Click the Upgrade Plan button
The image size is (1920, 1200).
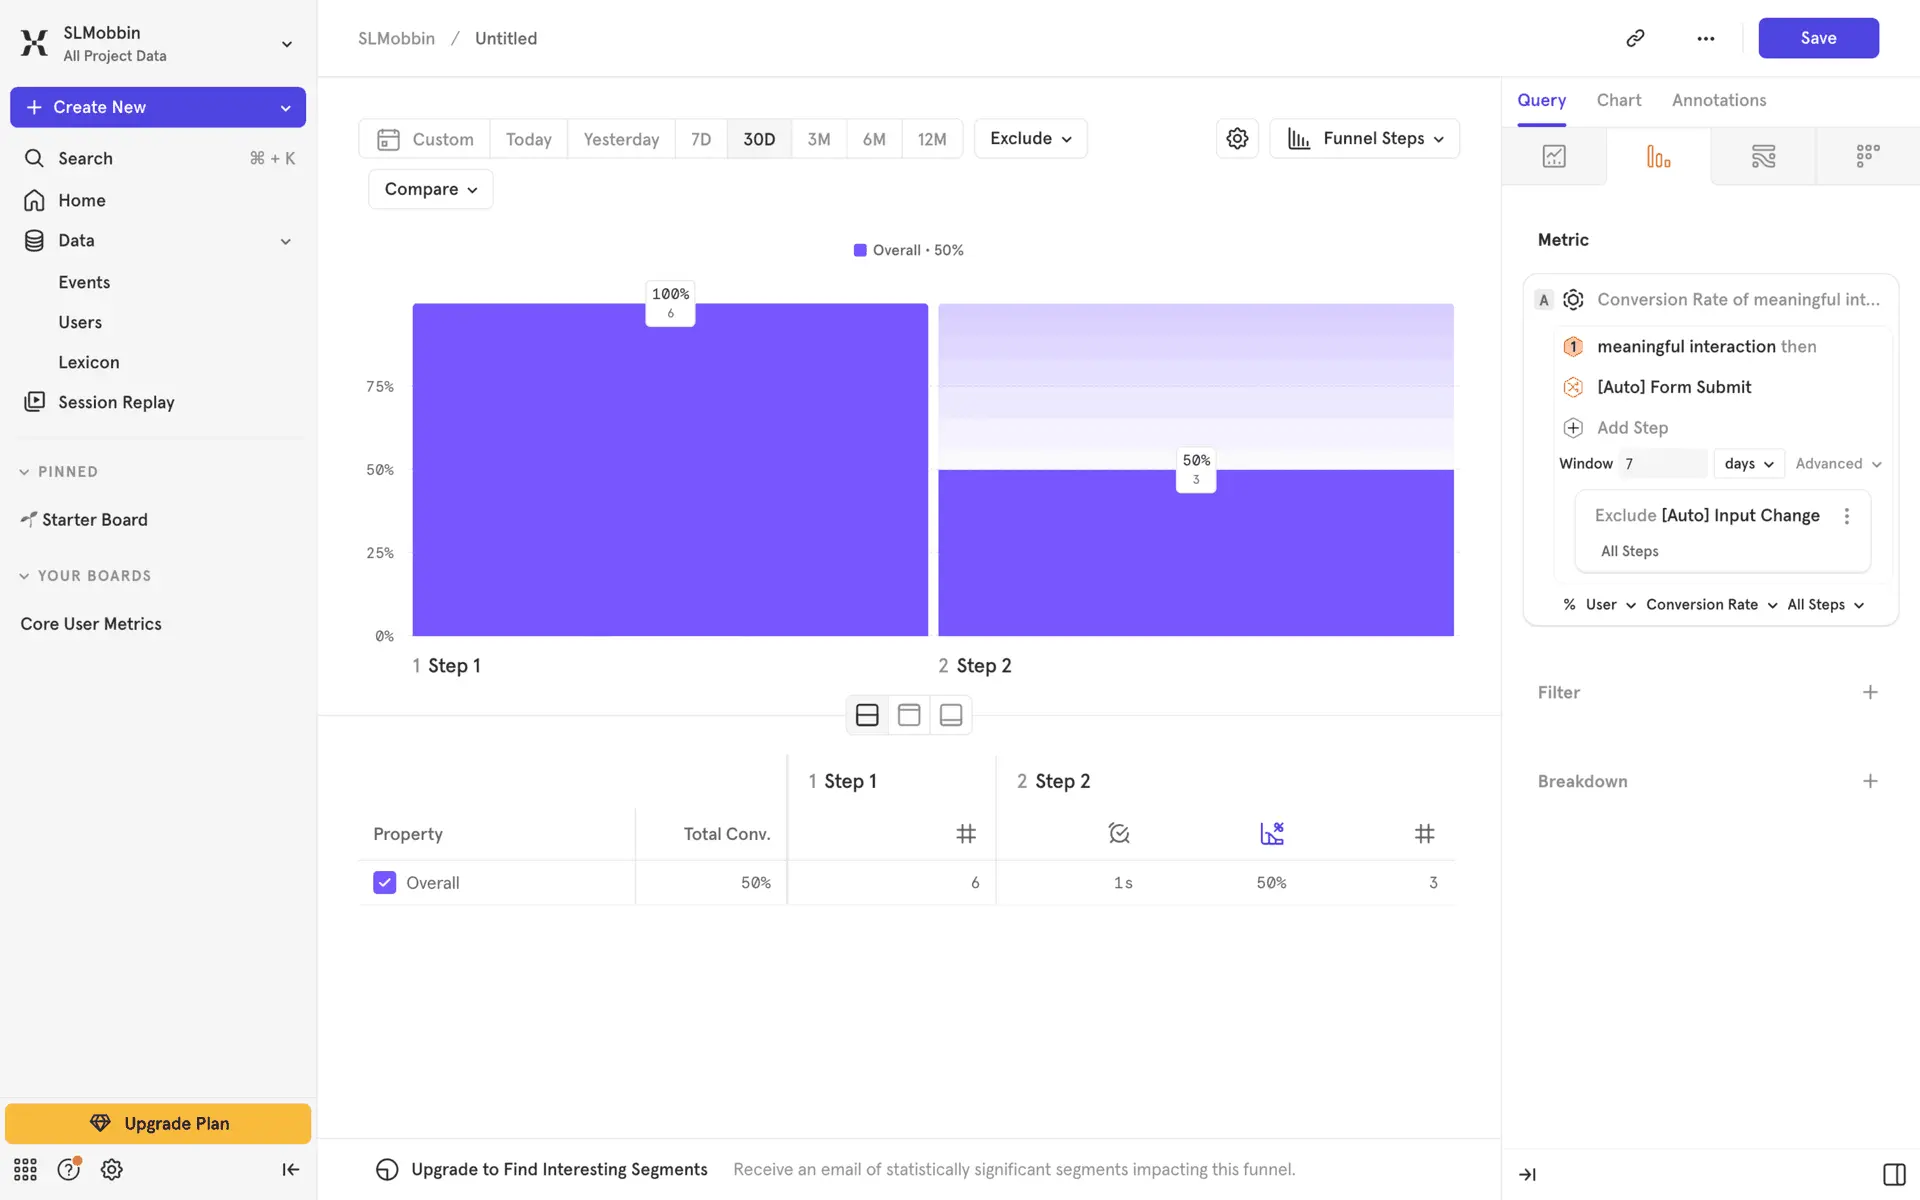158,1123
